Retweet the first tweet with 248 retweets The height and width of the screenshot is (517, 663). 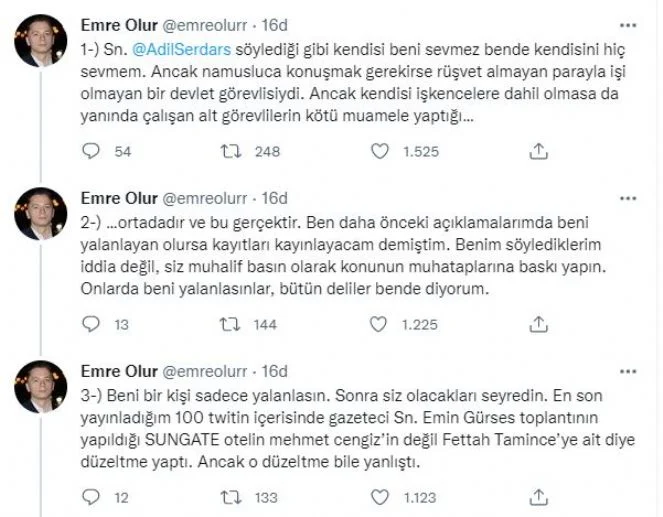click(231, 151)
